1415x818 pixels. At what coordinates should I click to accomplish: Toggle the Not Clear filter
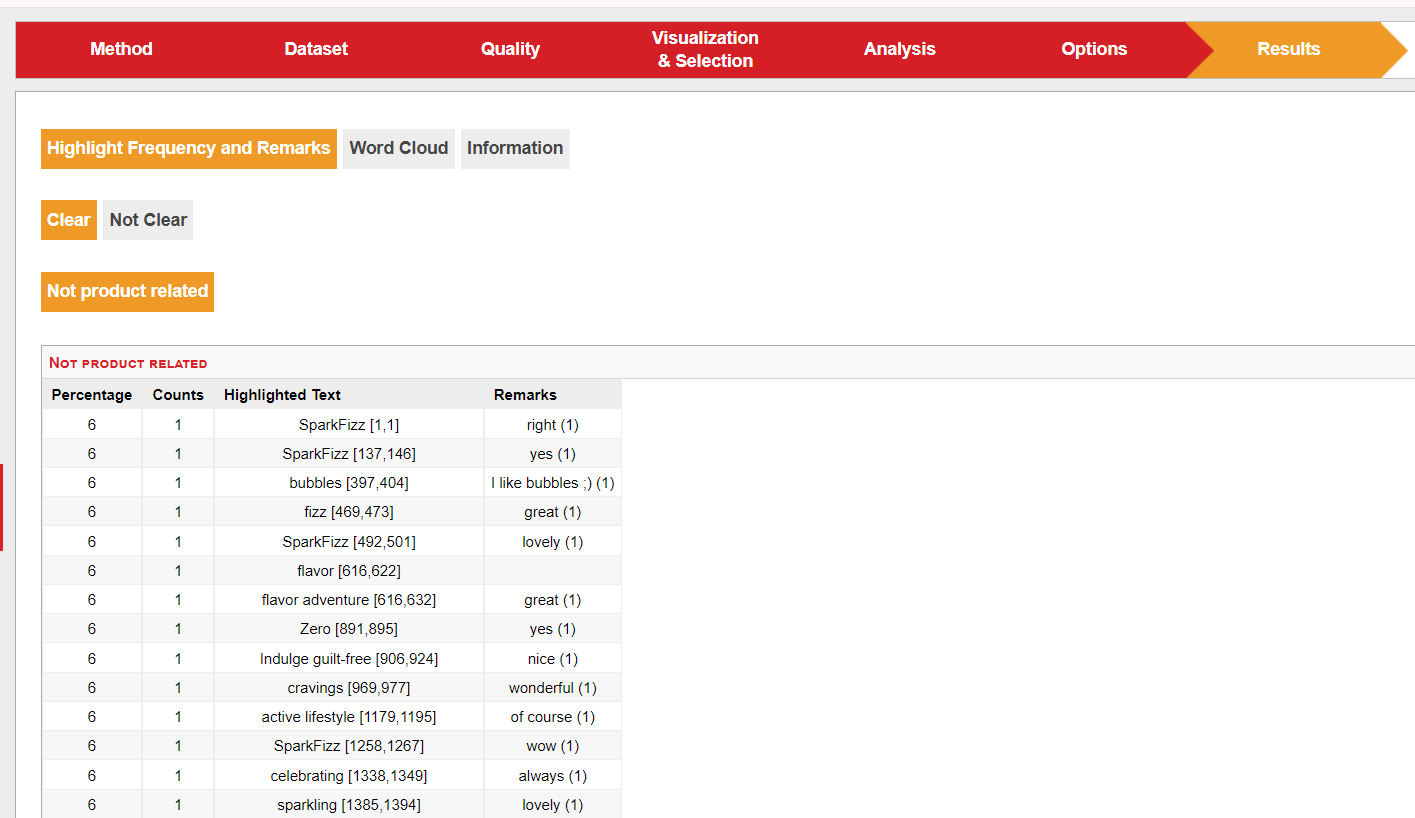[148, 220]
